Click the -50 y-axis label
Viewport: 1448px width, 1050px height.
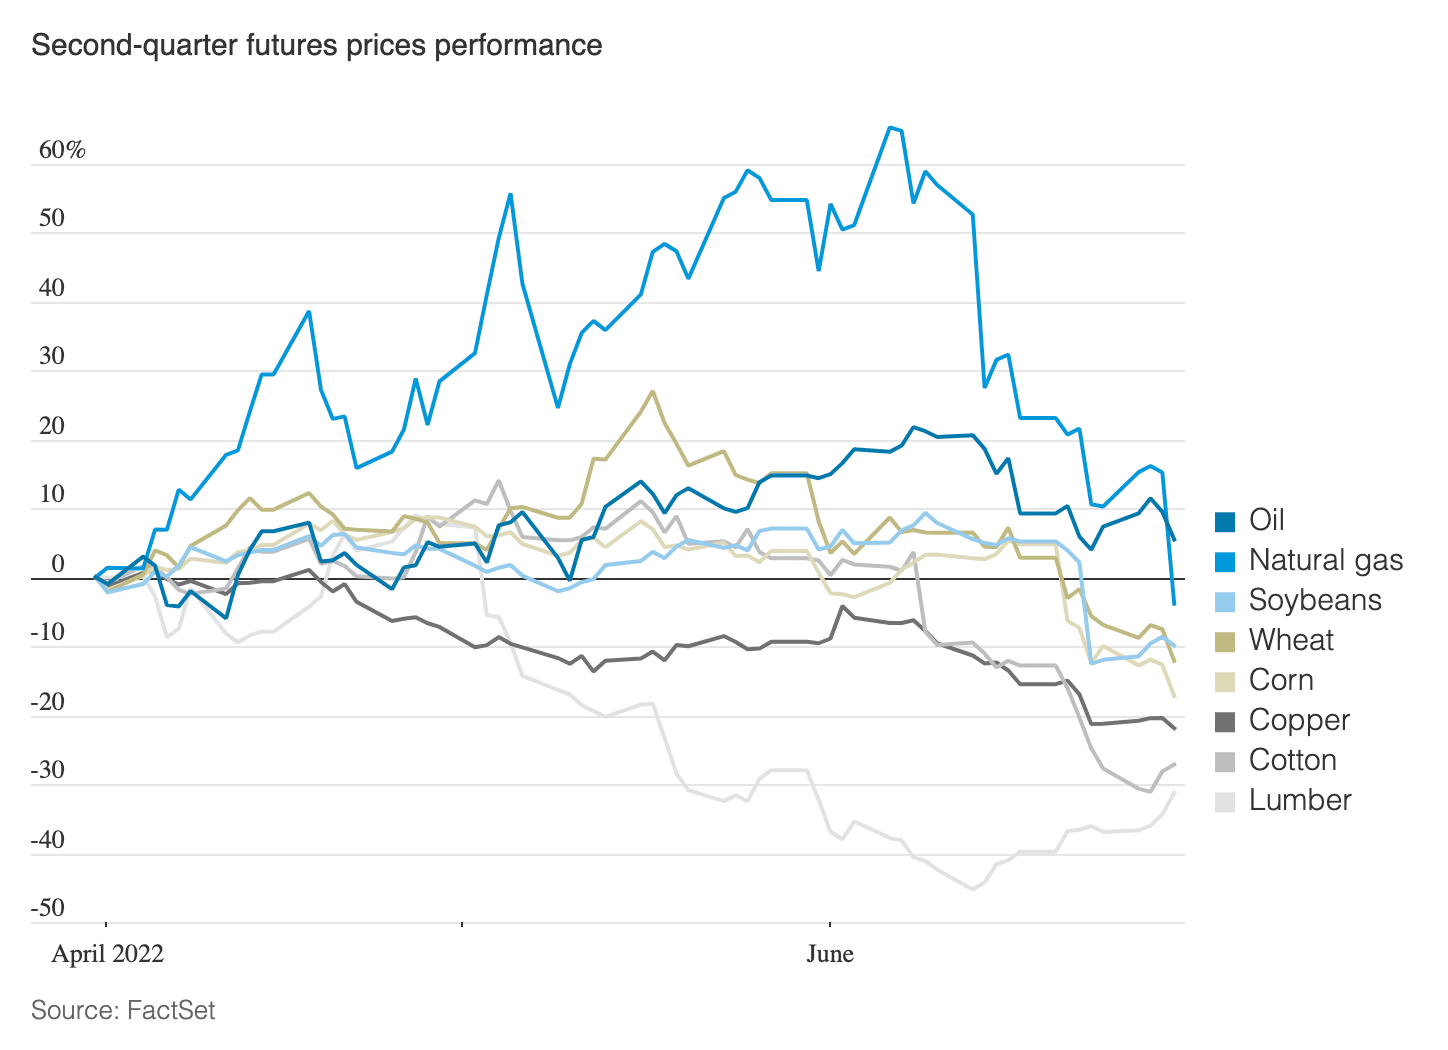tap(47, 909)
